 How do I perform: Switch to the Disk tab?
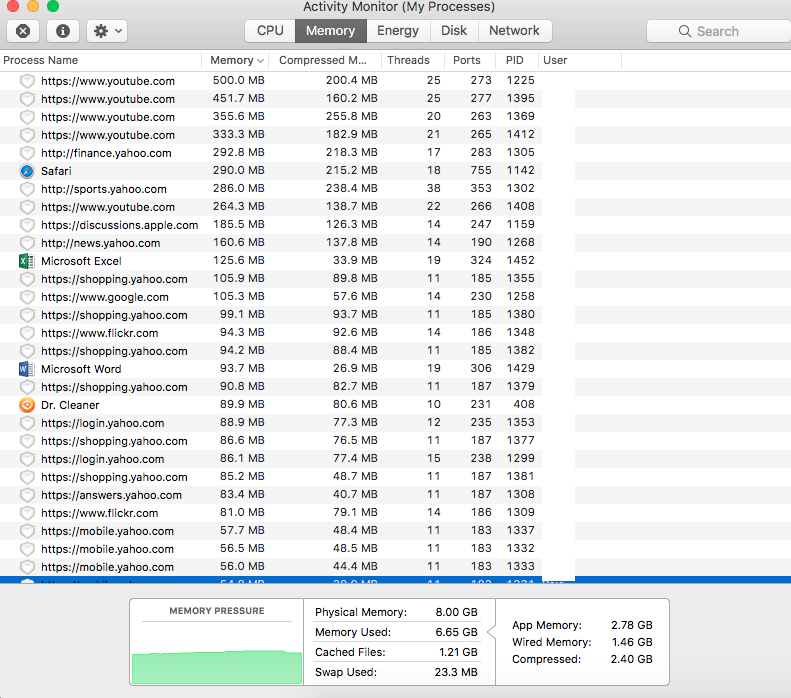tap(454, 31)
